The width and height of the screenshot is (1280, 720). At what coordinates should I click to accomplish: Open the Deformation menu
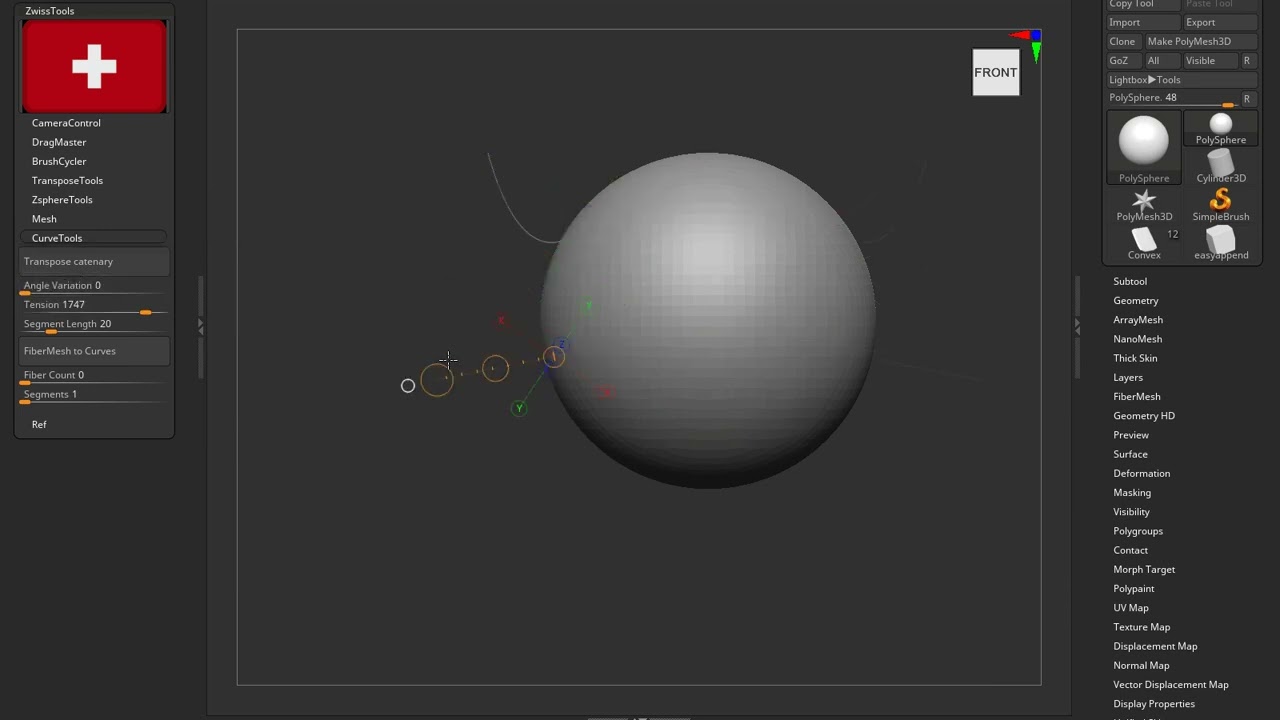(1142, 474)
